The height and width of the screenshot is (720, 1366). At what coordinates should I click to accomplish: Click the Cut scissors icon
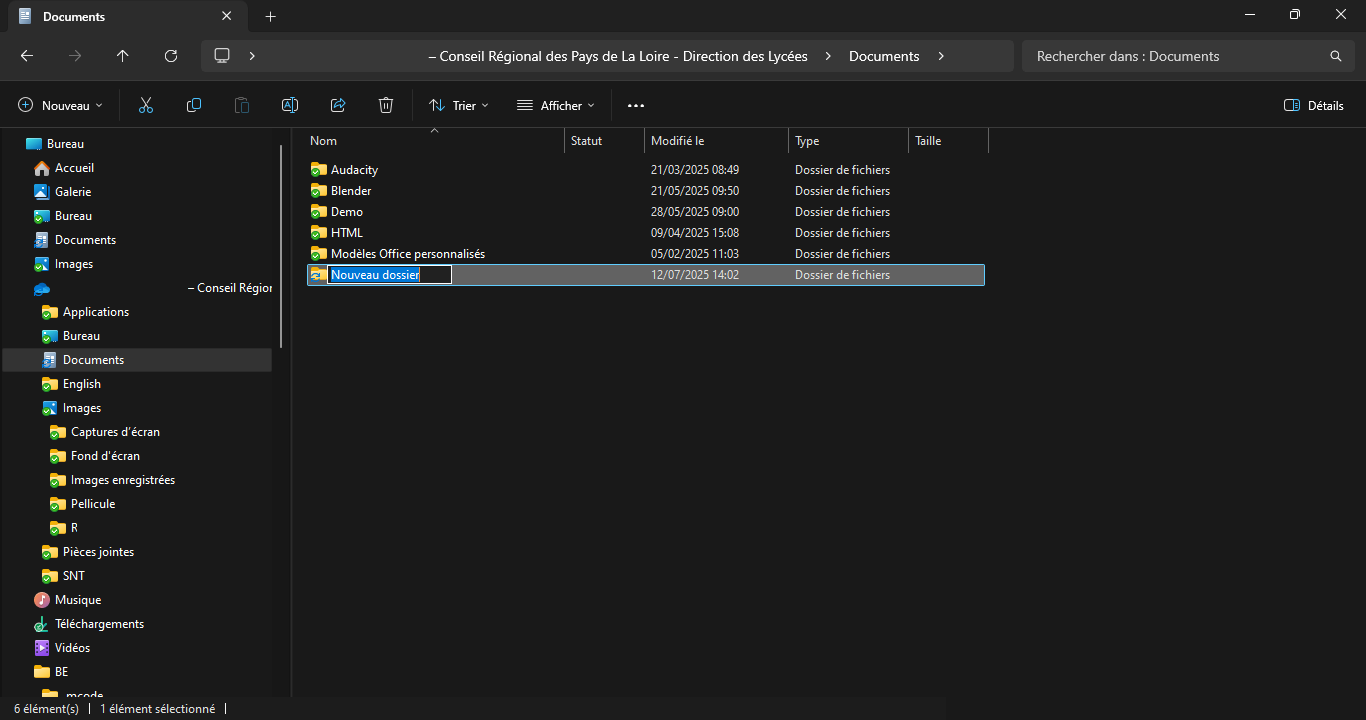coord(146,105)
